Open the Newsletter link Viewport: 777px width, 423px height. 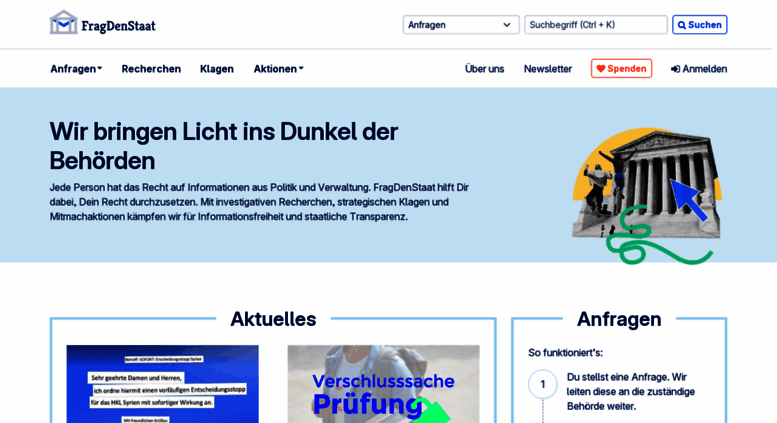point(548,69)
